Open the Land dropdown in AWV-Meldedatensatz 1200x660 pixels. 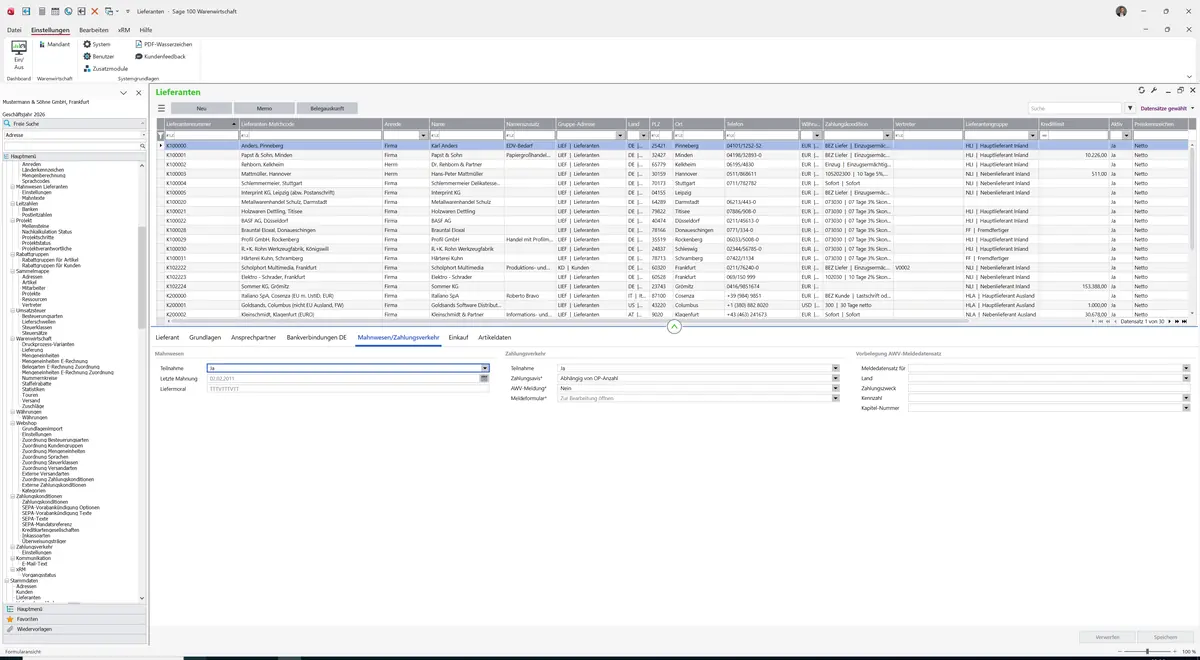pos(1186,378)
